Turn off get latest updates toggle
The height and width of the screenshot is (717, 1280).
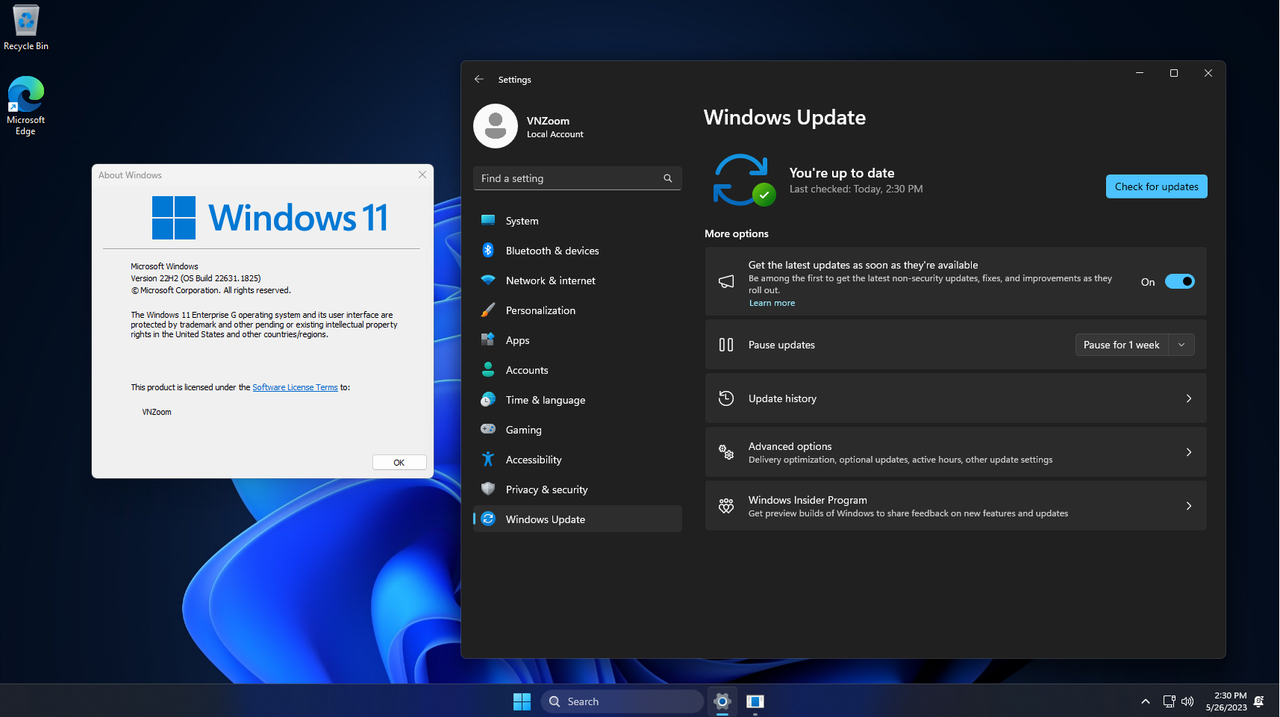click(1180, 282)
